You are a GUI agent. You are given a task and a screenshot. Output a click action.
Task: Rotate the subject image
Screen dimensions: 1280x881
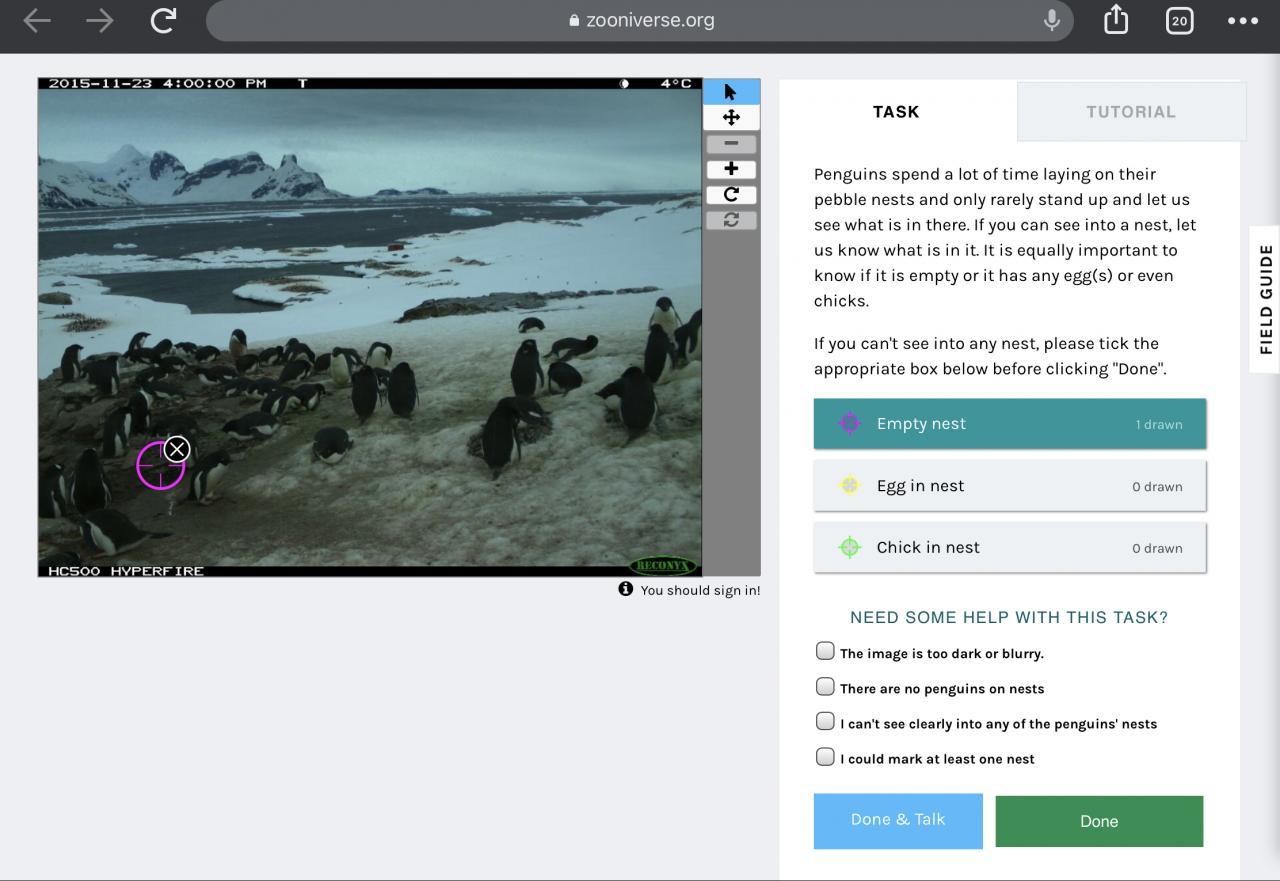[731, 195]
